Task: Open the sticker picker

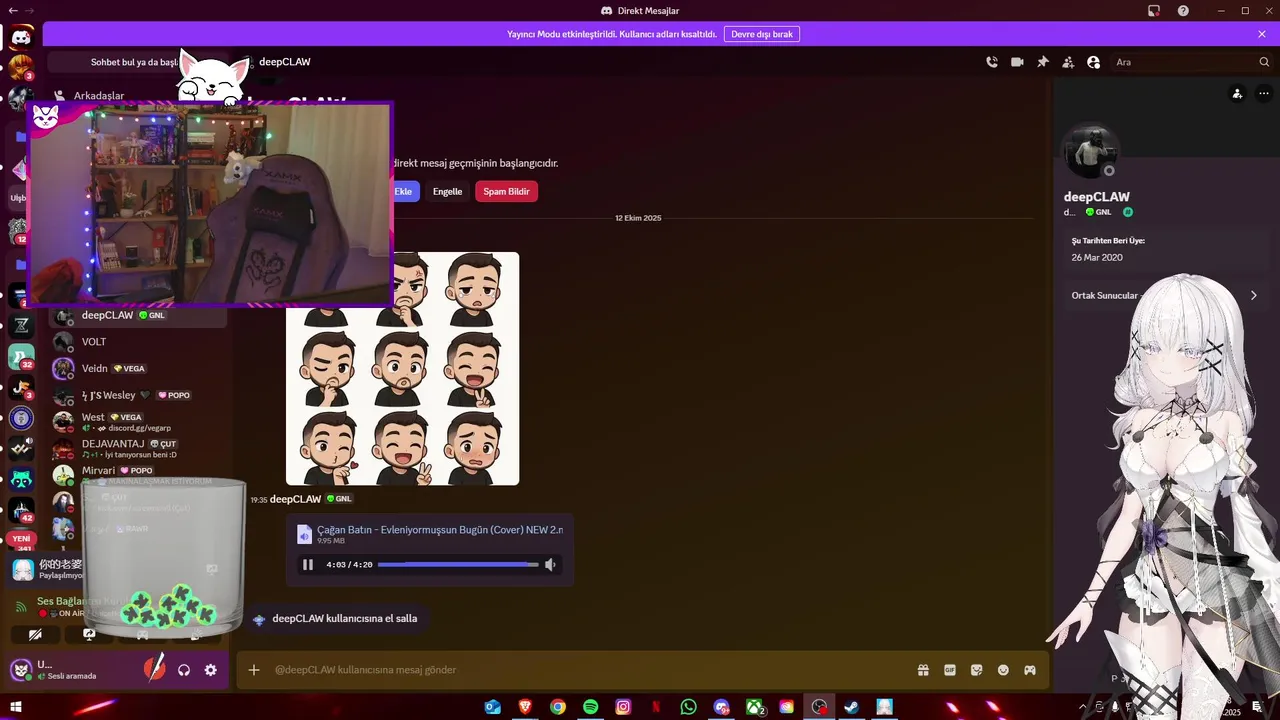Action: click(977, 670)
